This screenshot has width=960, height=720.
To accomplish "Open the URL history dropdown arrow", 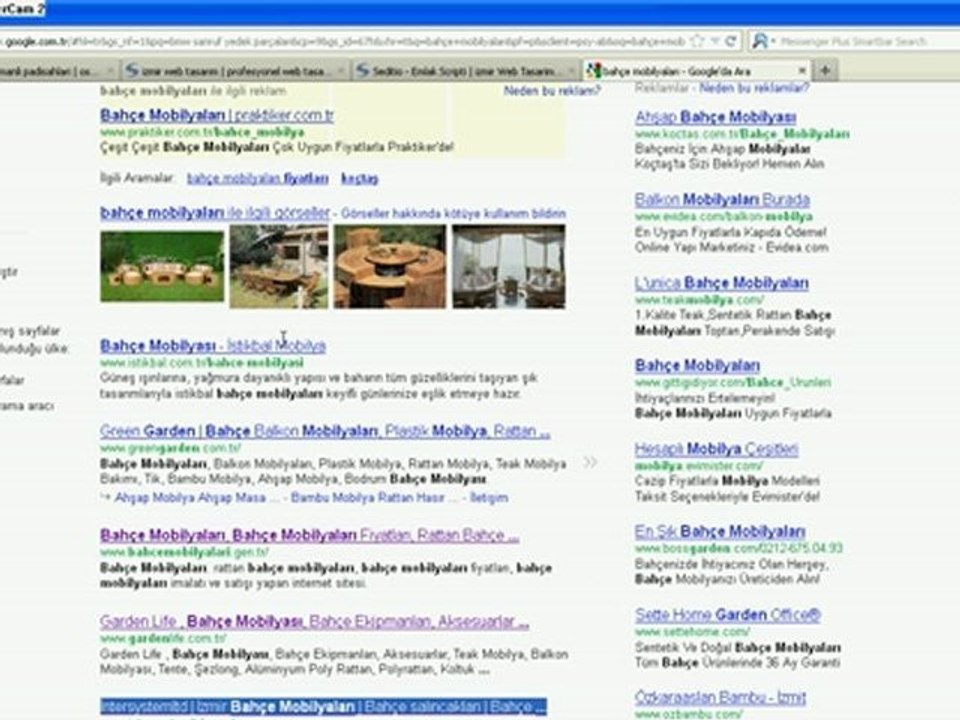I will pos(714,42).
